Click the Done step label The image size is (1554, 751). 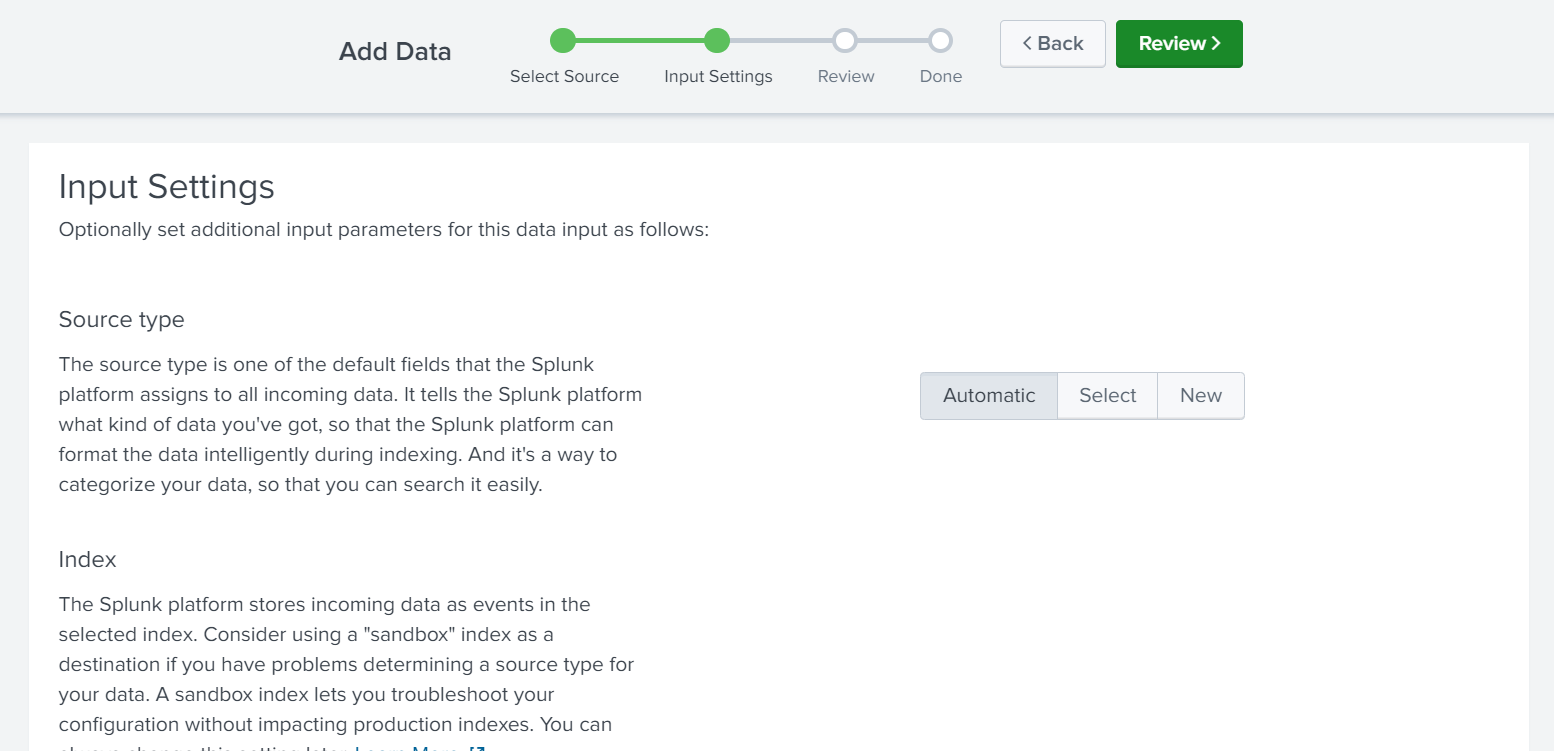[x=941, y=77]
